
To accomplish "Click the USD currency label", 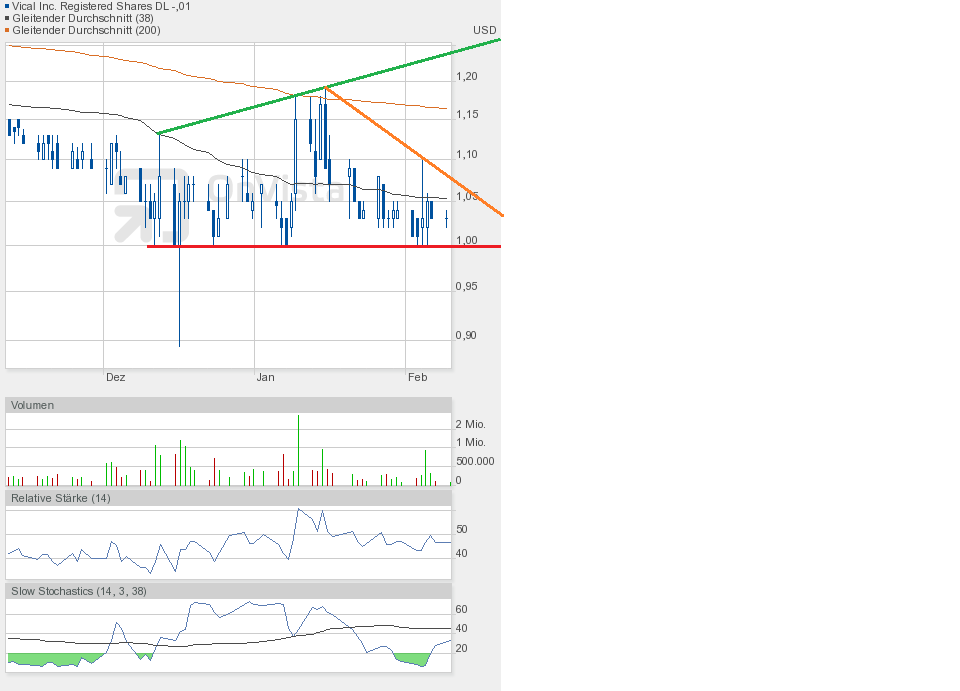I will (x=485, y=30).
